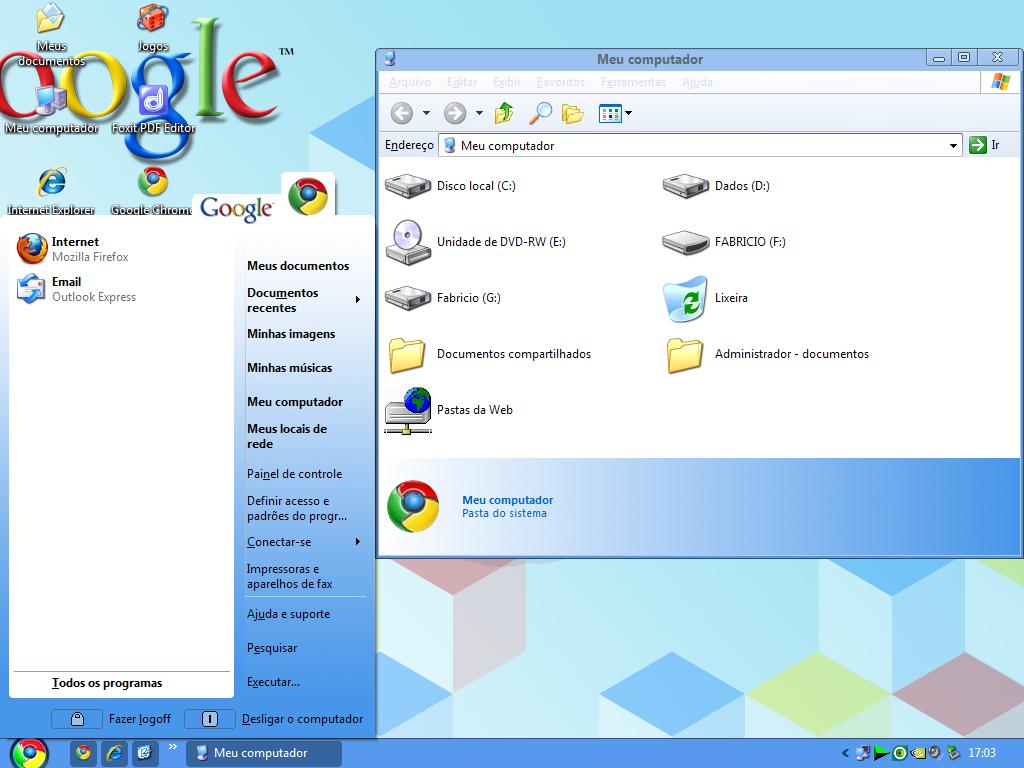Select Fabricio (G:) drive
Image resolution: width=1024 pixels, height=768 pixels.
(x=443, y=298)
